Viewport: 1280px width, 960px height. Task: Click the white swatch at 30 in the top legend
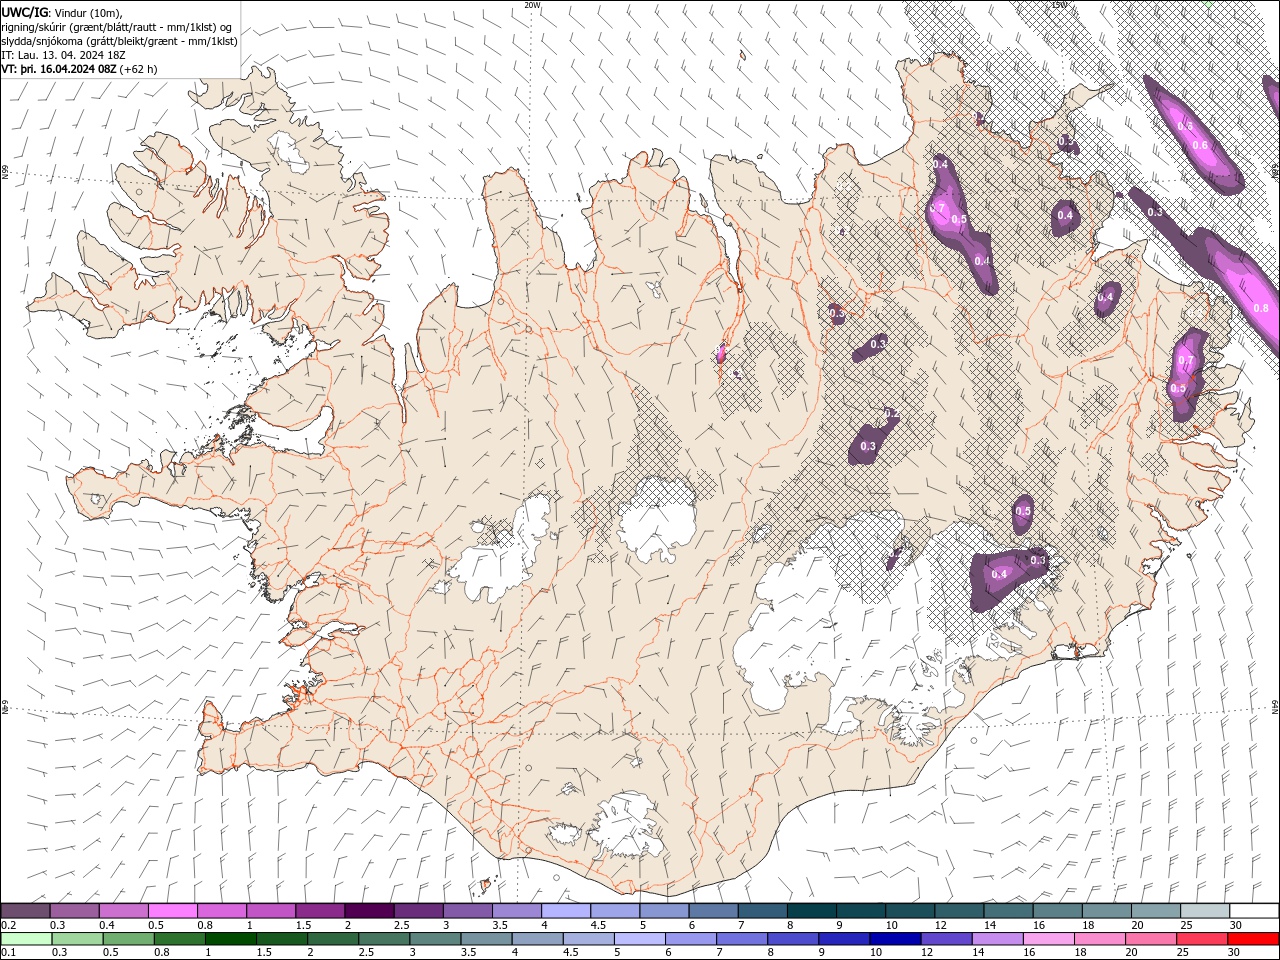pyautogui.click(x=1254, y=911)
